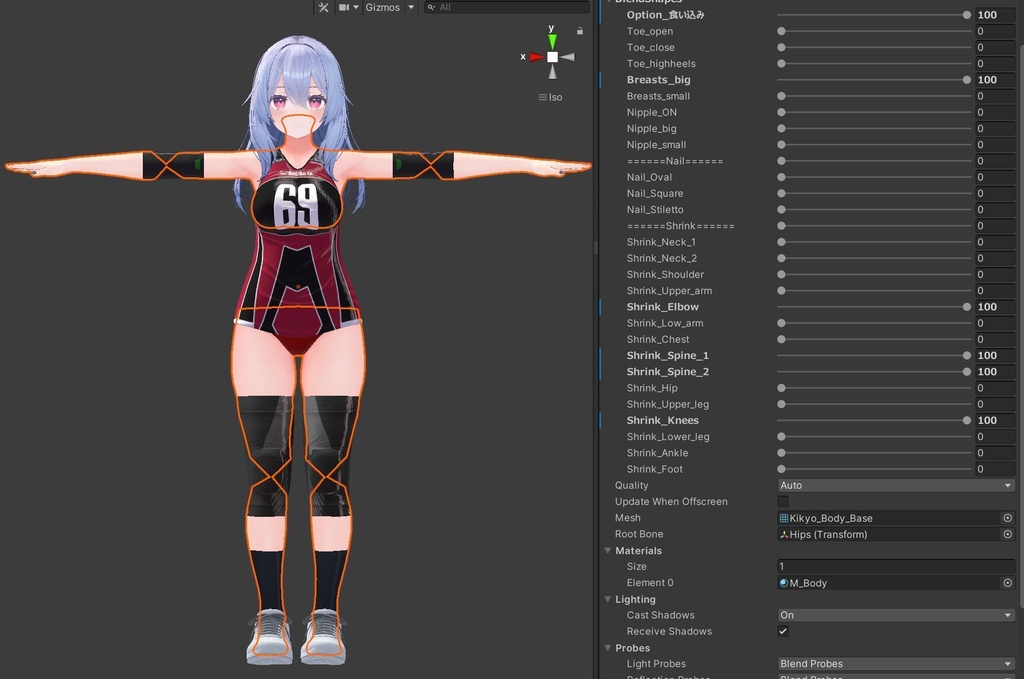Click the Nail_Oval slider handle
The width and height of the screenshot is (1024, 679).
[x=781, y=177]
